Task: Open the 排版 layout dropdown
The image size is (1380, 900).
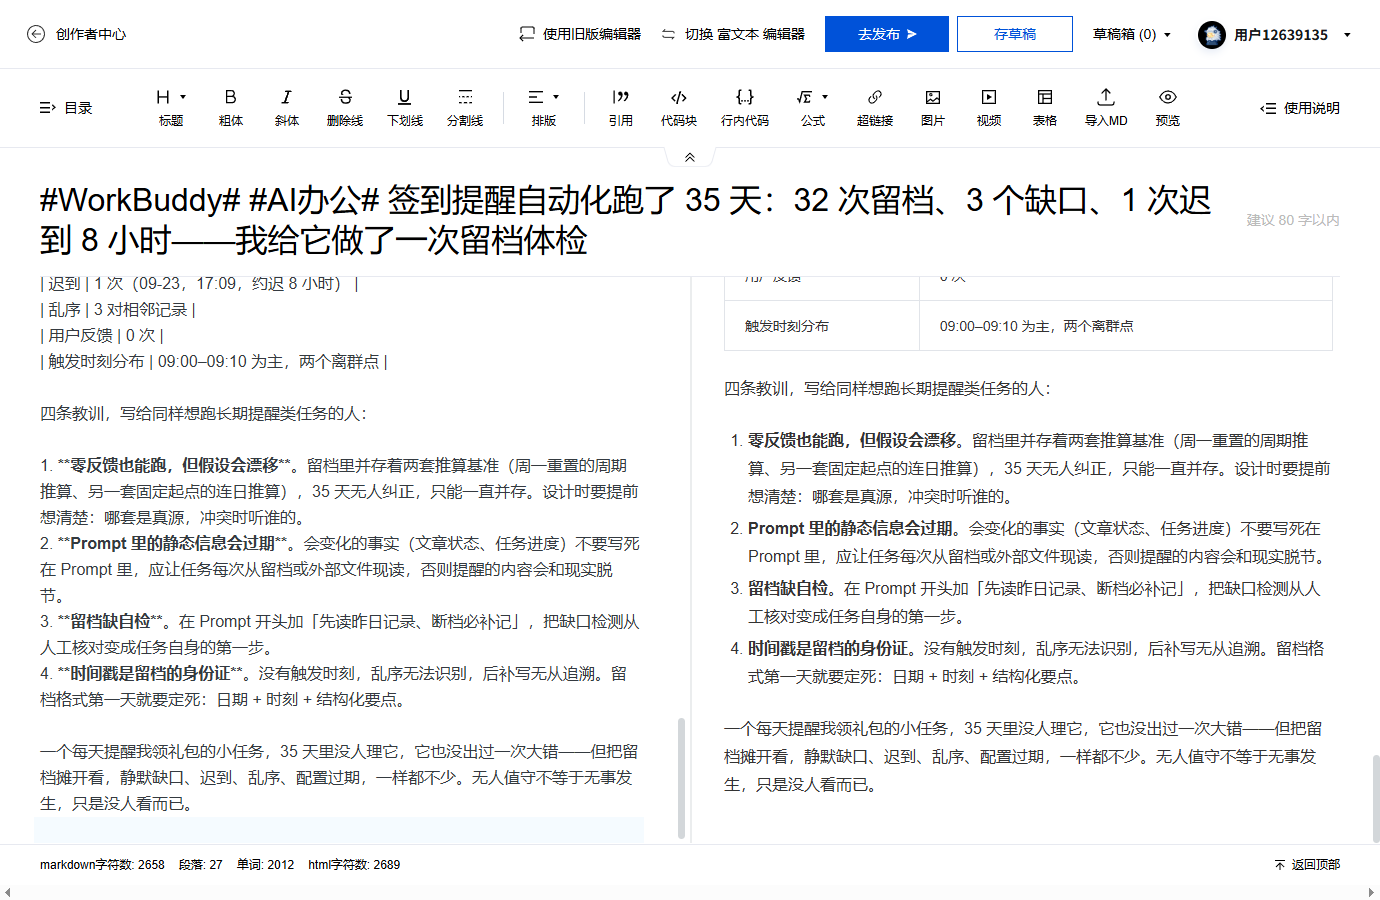Action: 544,107
